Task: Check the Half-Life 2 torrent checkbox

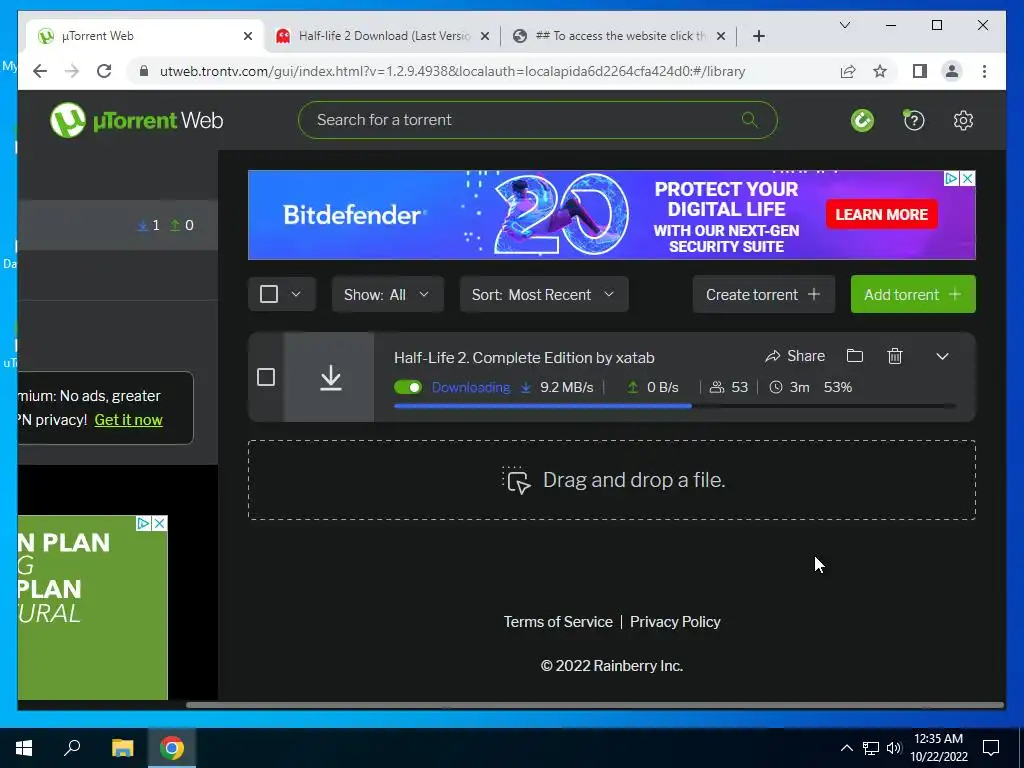Action: tap(266, 377)
